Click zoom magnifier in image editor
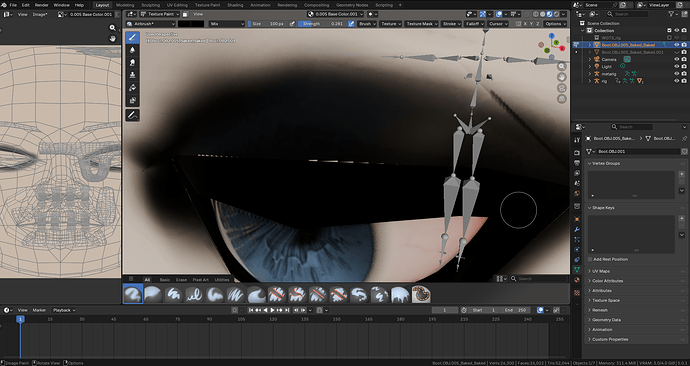The width and height of the screenshot is (690, 366). click(x=113, y=28)
